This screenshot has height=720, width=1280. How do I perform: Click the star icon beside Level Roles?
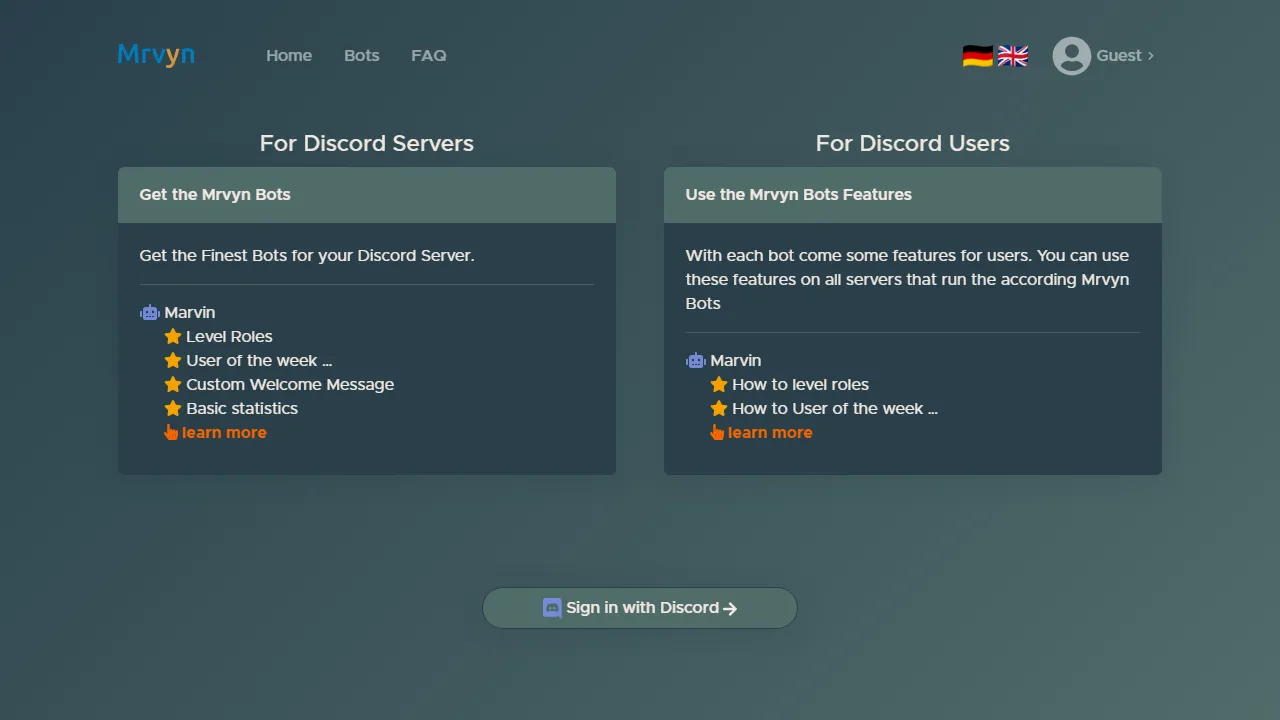[172, 336]
